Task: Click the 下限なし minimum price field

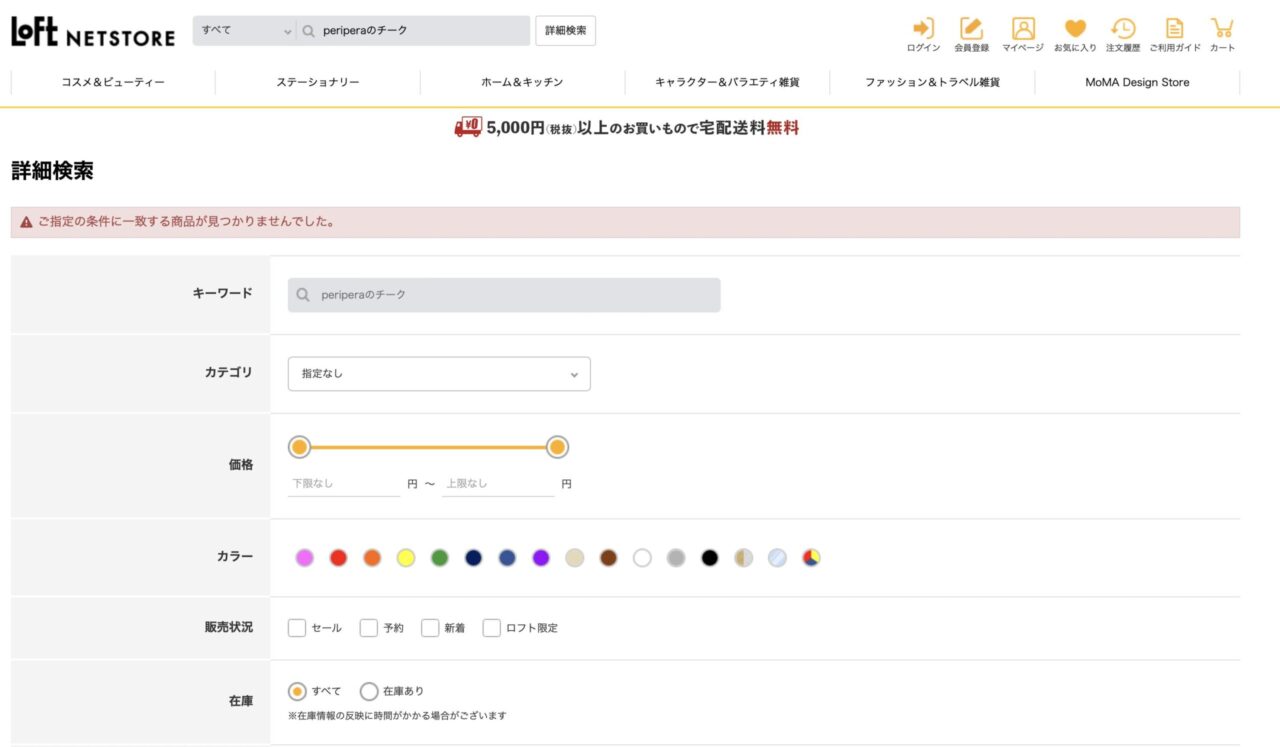Action: pyautogui.click(x=344, y=484)
